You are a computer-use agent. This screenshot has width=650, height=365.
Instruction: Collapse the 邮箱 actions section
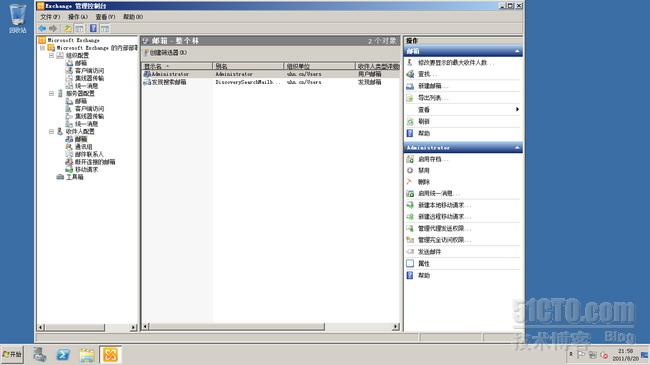pos(517,51)
